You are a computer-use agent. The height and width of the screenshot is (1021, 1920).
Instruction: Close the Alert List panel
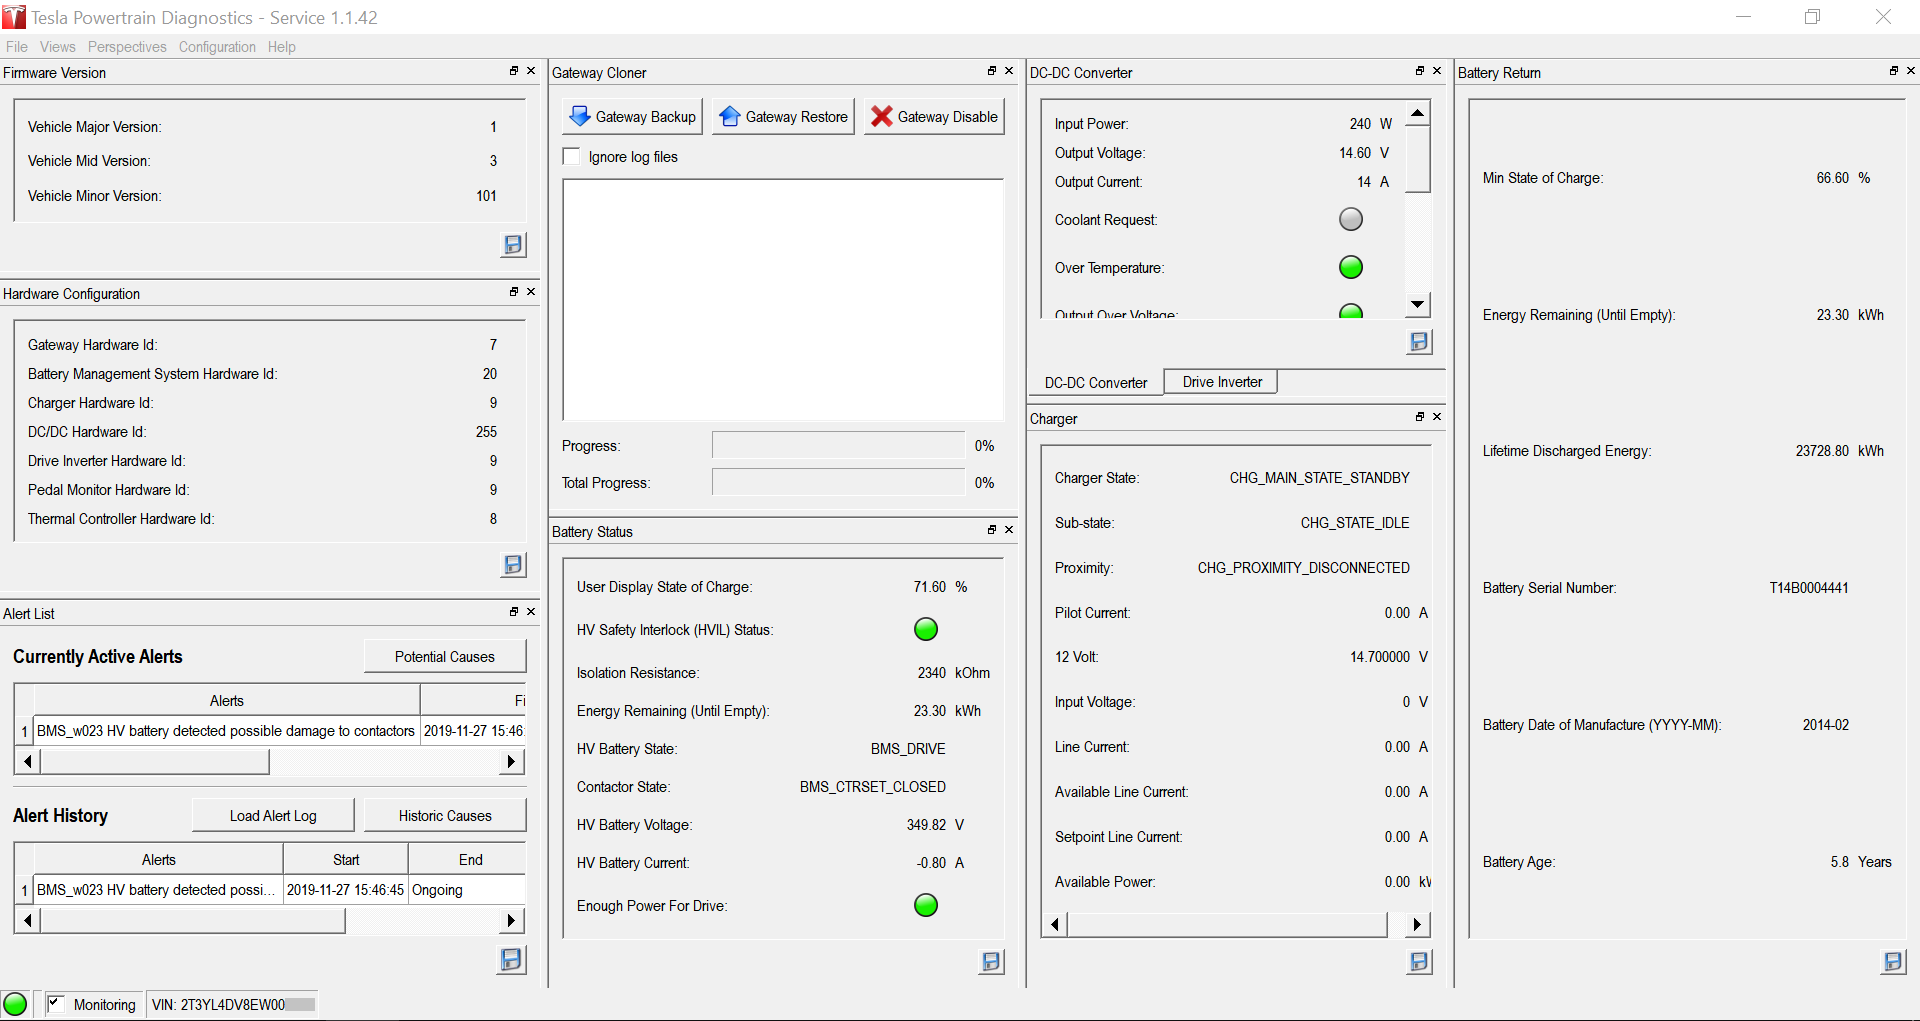531,612
